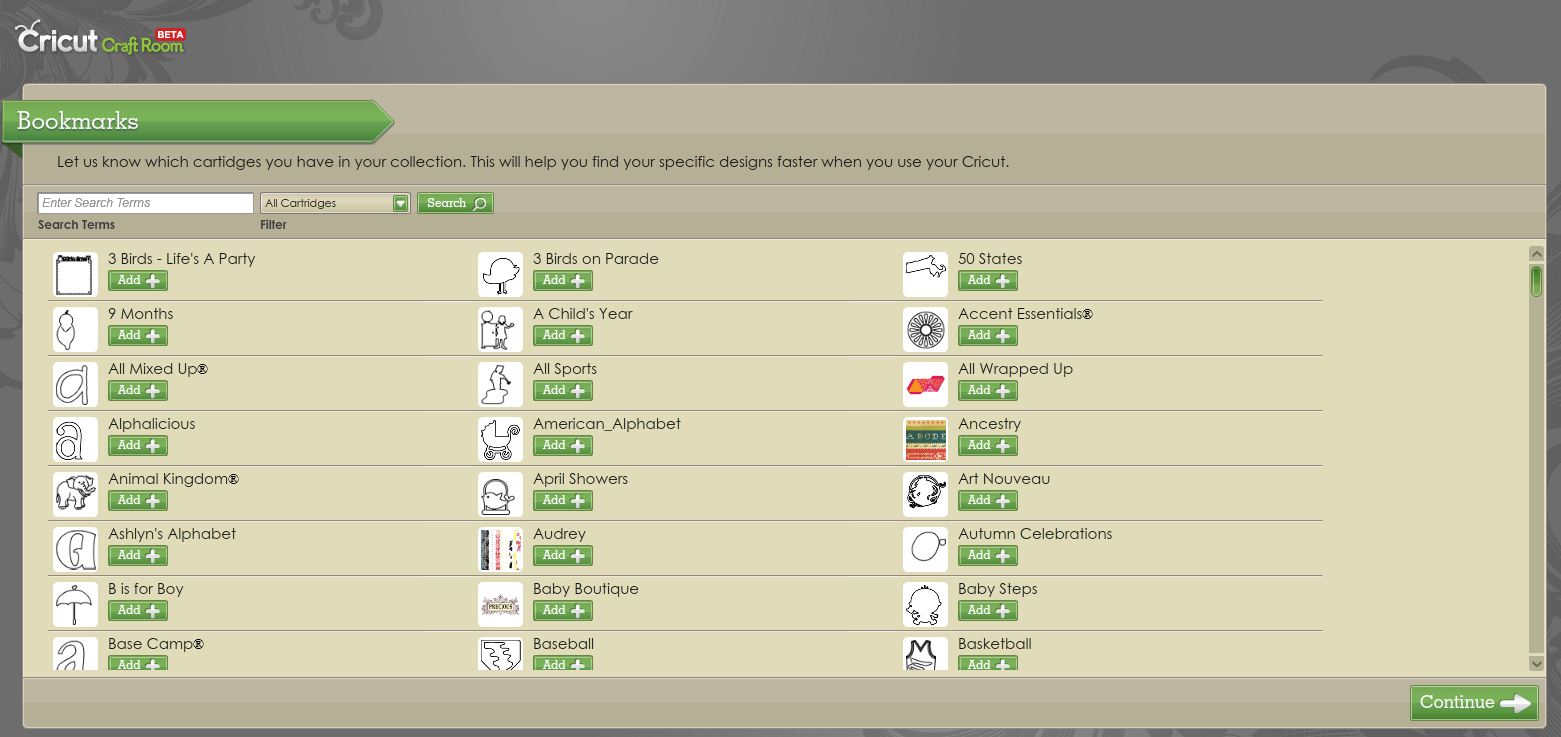This screenshot has height=737, width=1561.
Task: Click the 3 Birds - Life's A Party cartridge thumbnail
Action: [75, 275]
